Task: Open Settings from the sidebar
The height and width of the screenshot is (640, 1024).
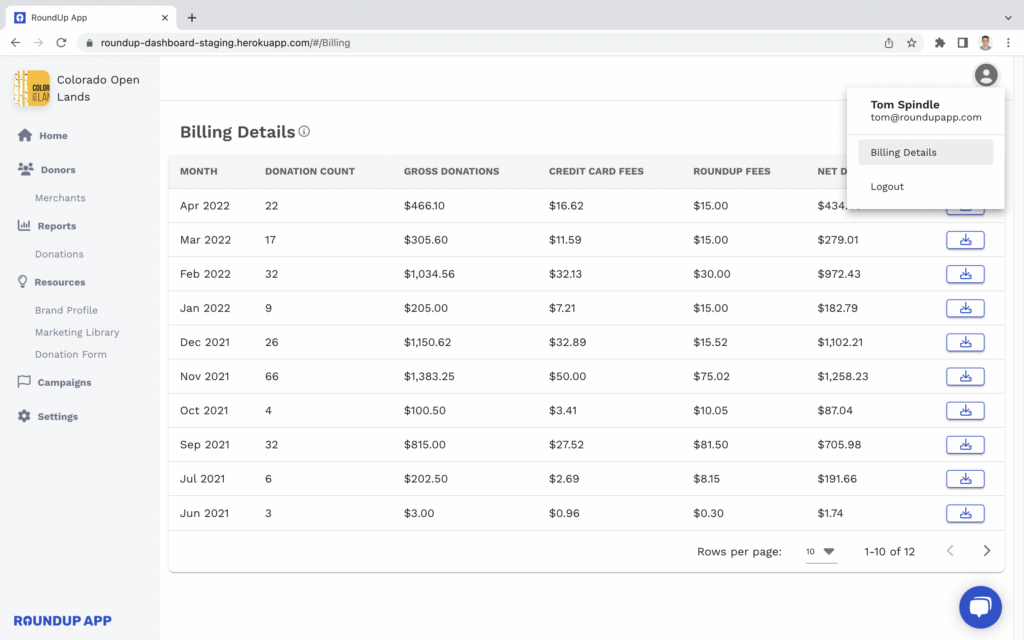Action: [x=57, y=416]
